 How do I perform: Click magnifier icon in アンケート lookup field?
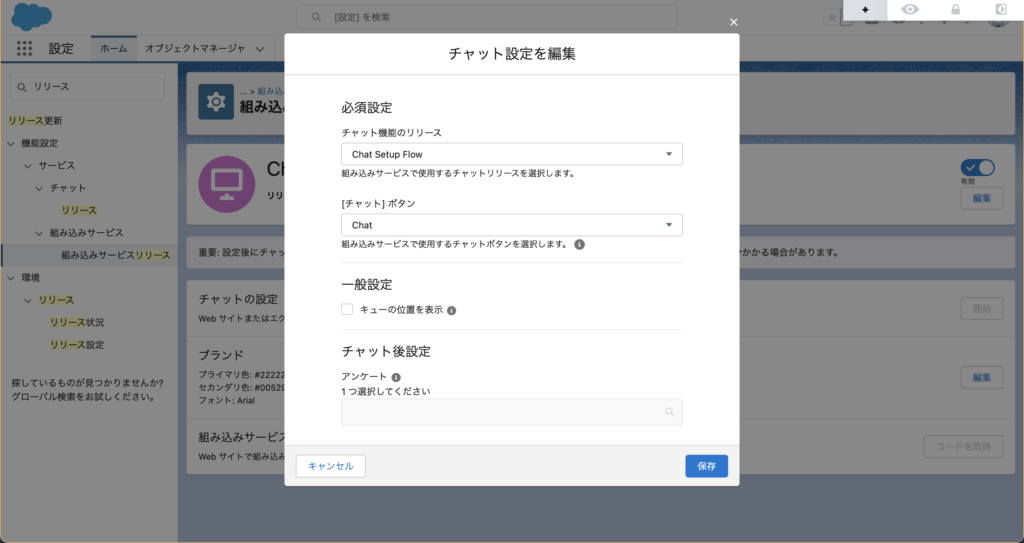point(669,412)
